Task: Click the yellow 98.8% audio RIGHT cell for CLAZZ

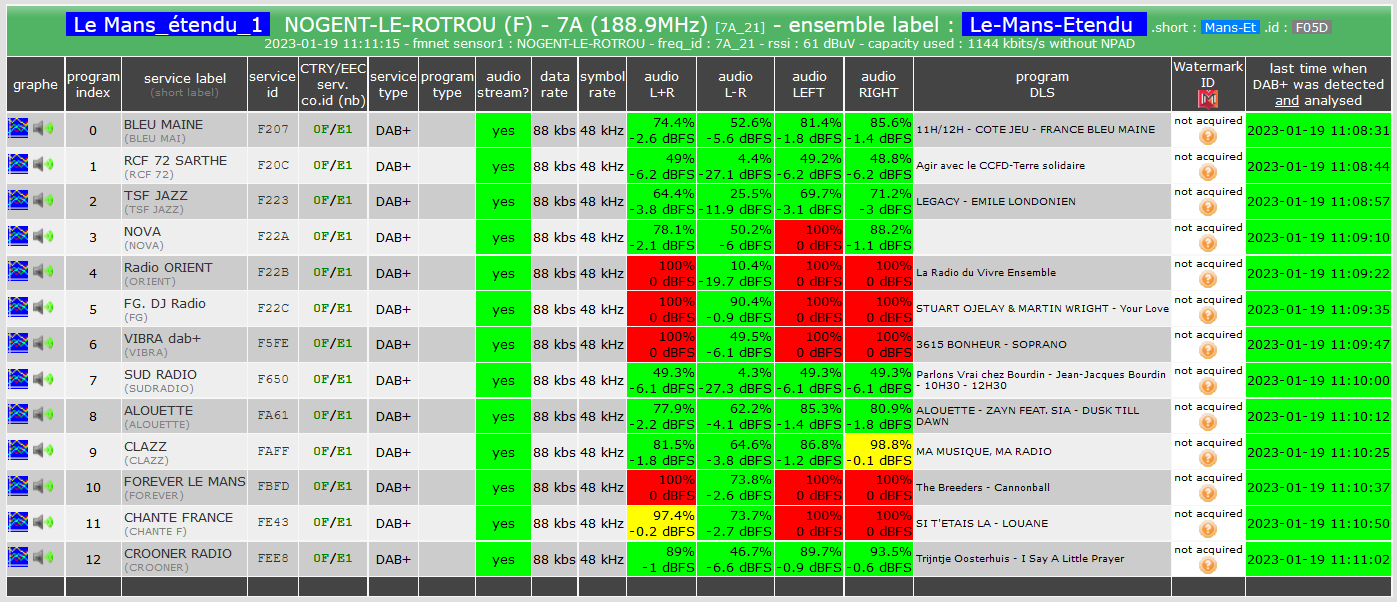Action: coord(878,451)
